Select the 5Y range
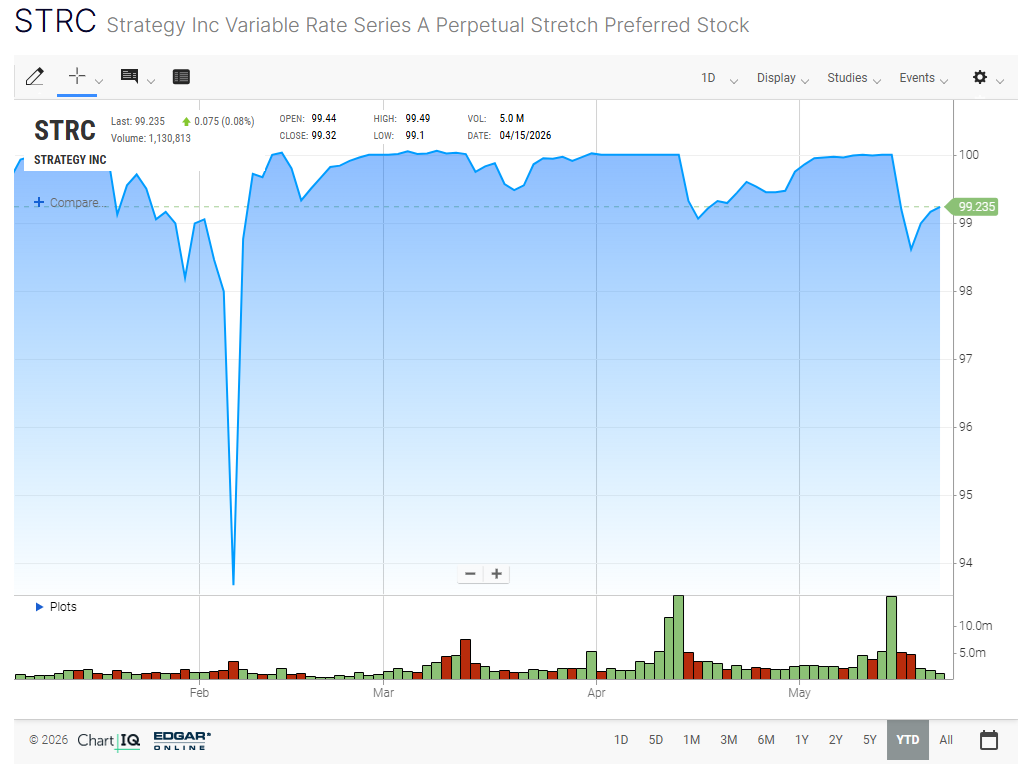Image resolution: width=1018 pixels, height=772 pixels. (x=870, y=740)
